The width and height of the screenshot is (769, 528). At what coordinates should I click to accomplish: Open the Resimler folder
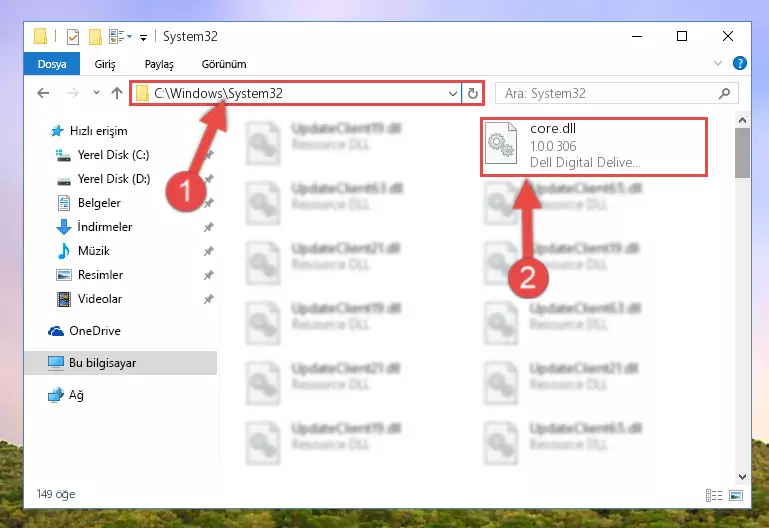point(101,275)
